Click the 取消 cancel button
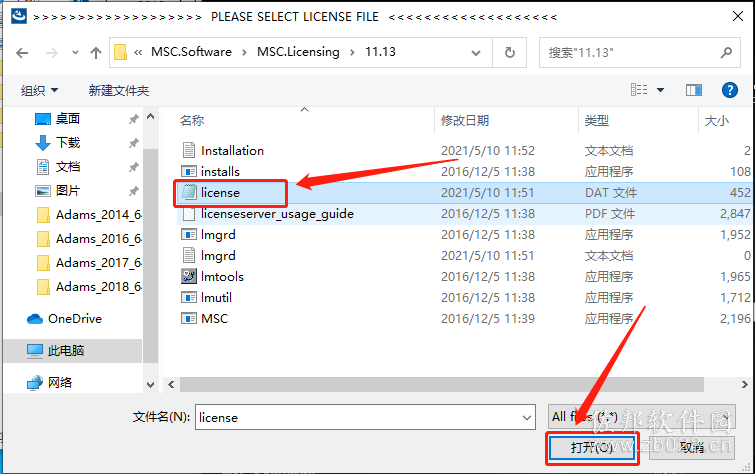The width and height of the screenshot is (755, 474). point(692,448)
